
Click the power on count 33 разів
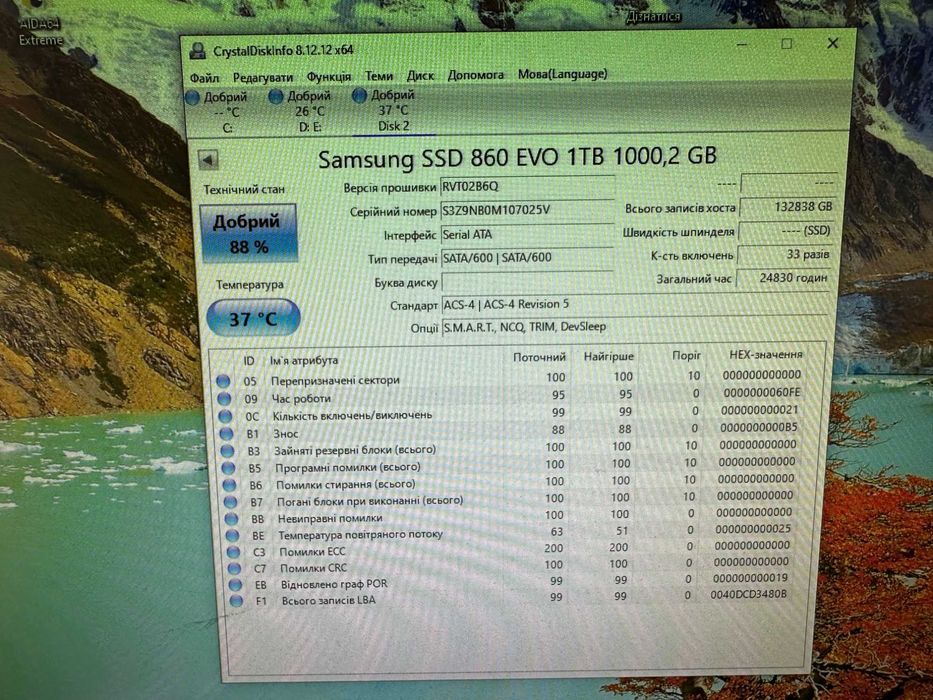pos(784,254)
